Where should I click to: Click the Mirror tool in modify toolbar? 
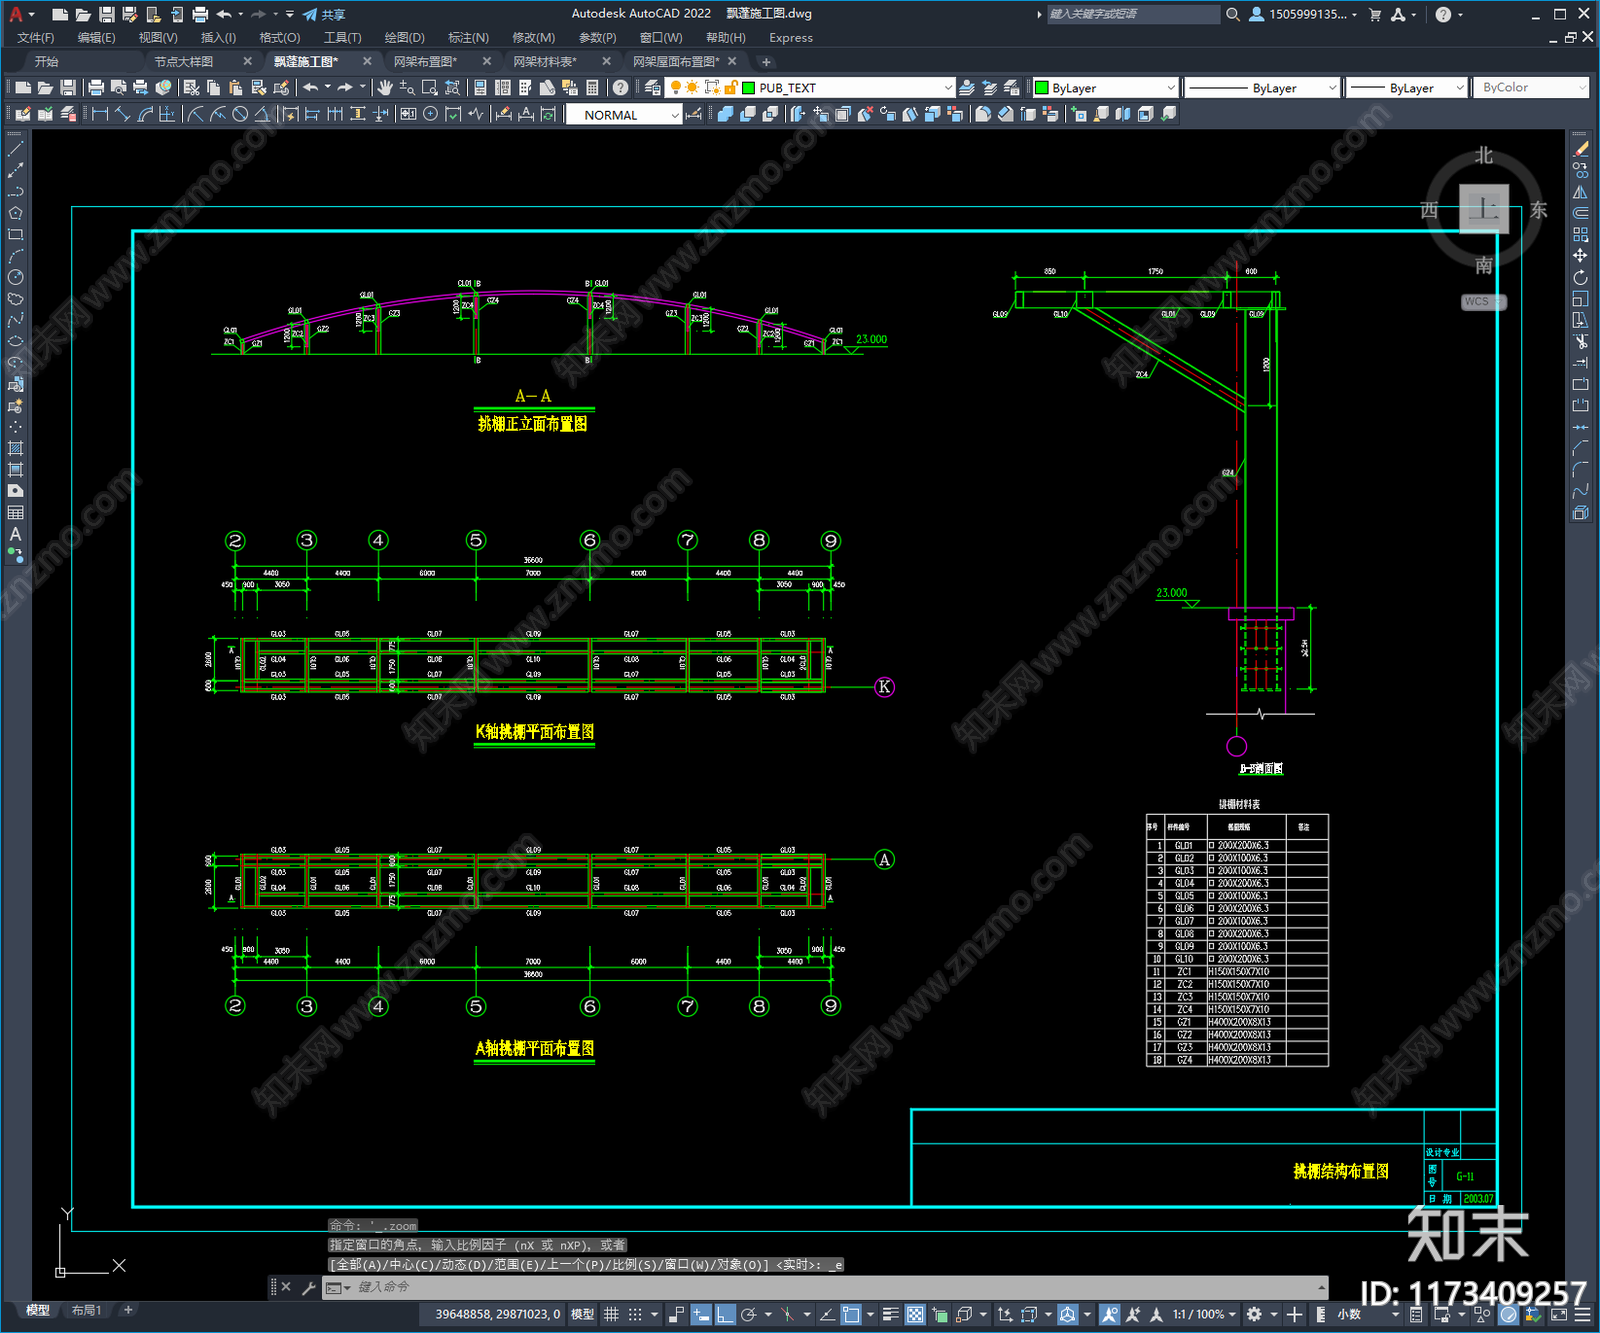(1581, 192)
